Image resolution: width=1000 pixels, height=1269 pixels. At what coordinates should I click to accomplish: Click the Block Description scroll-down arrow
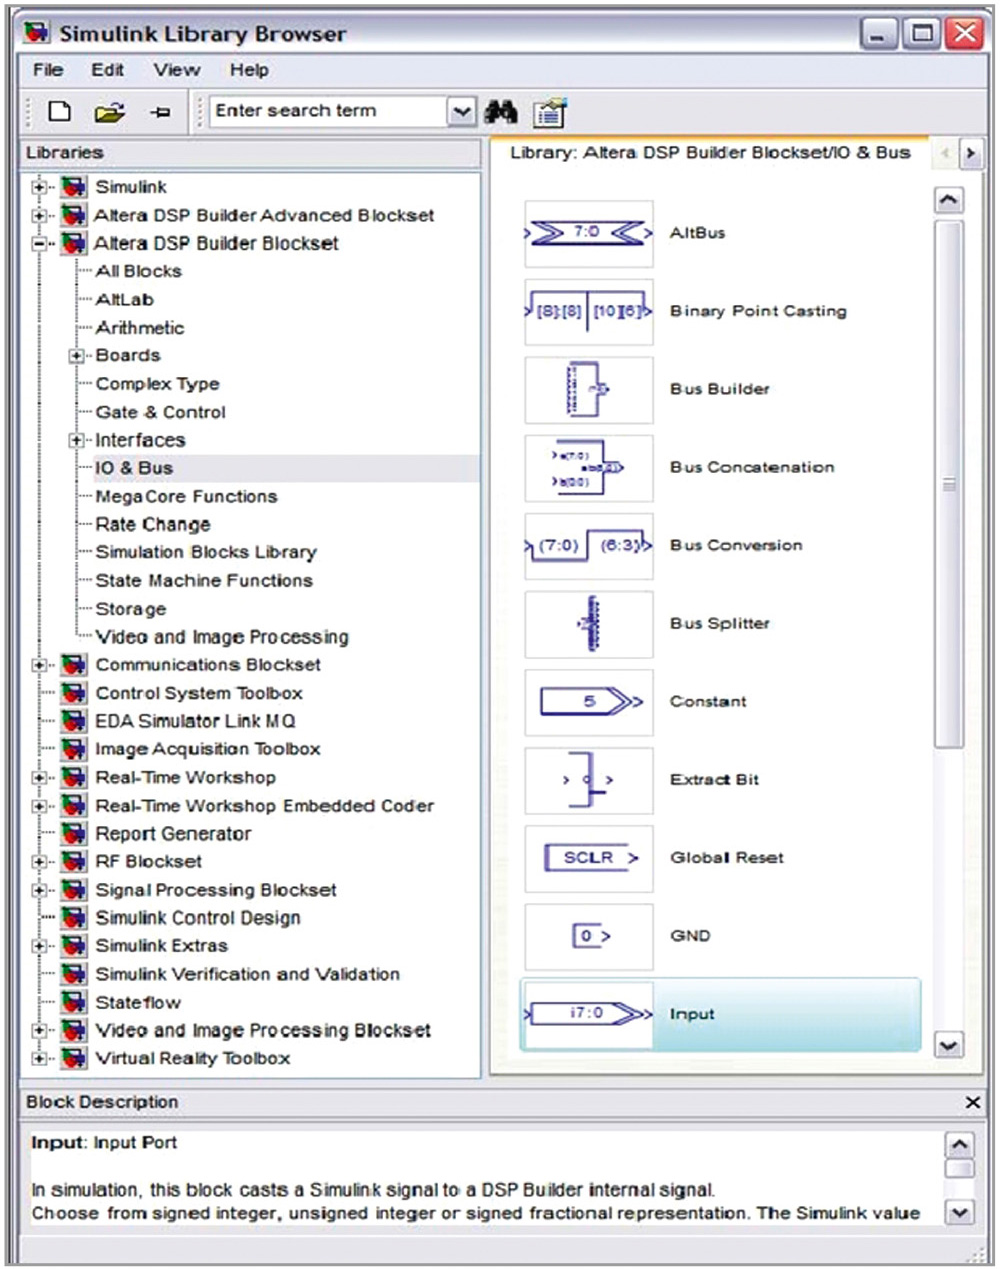[959, 1212]
